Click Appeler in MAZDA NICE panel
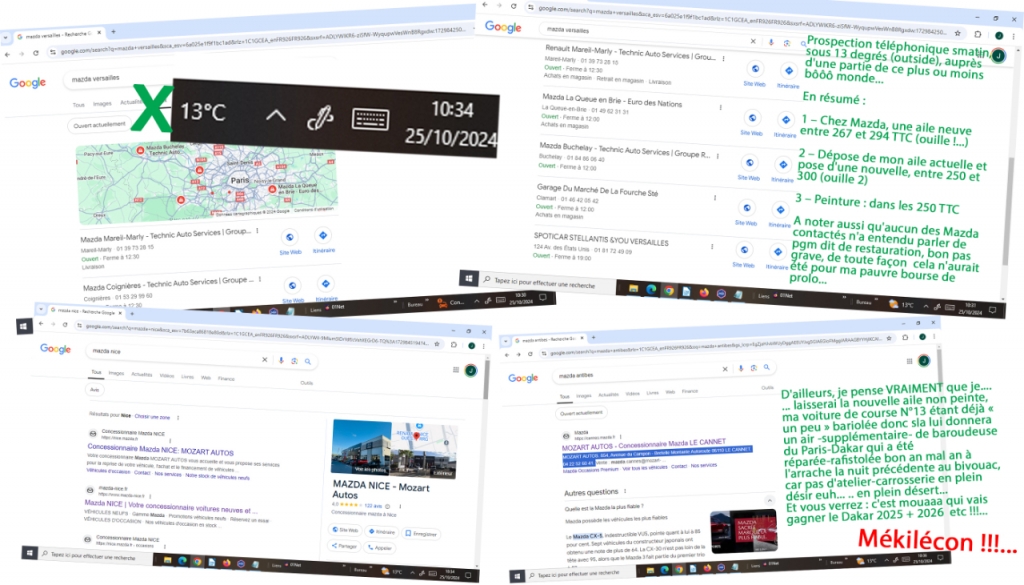 pyautogui.click(x=379, y=547)
